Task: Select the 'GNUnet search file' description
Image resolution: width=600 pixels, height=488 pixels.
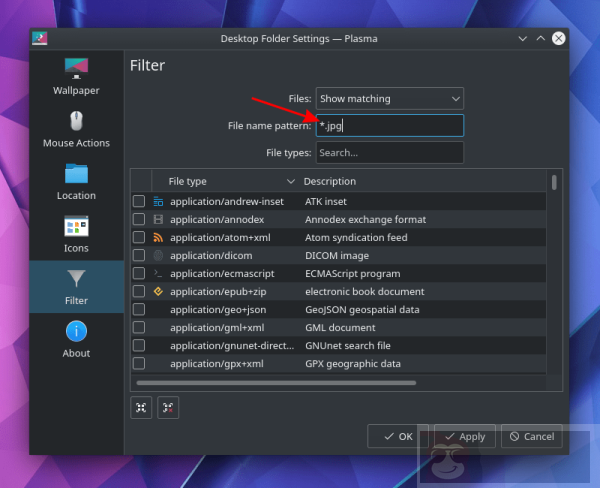Action: pos(348,346)
